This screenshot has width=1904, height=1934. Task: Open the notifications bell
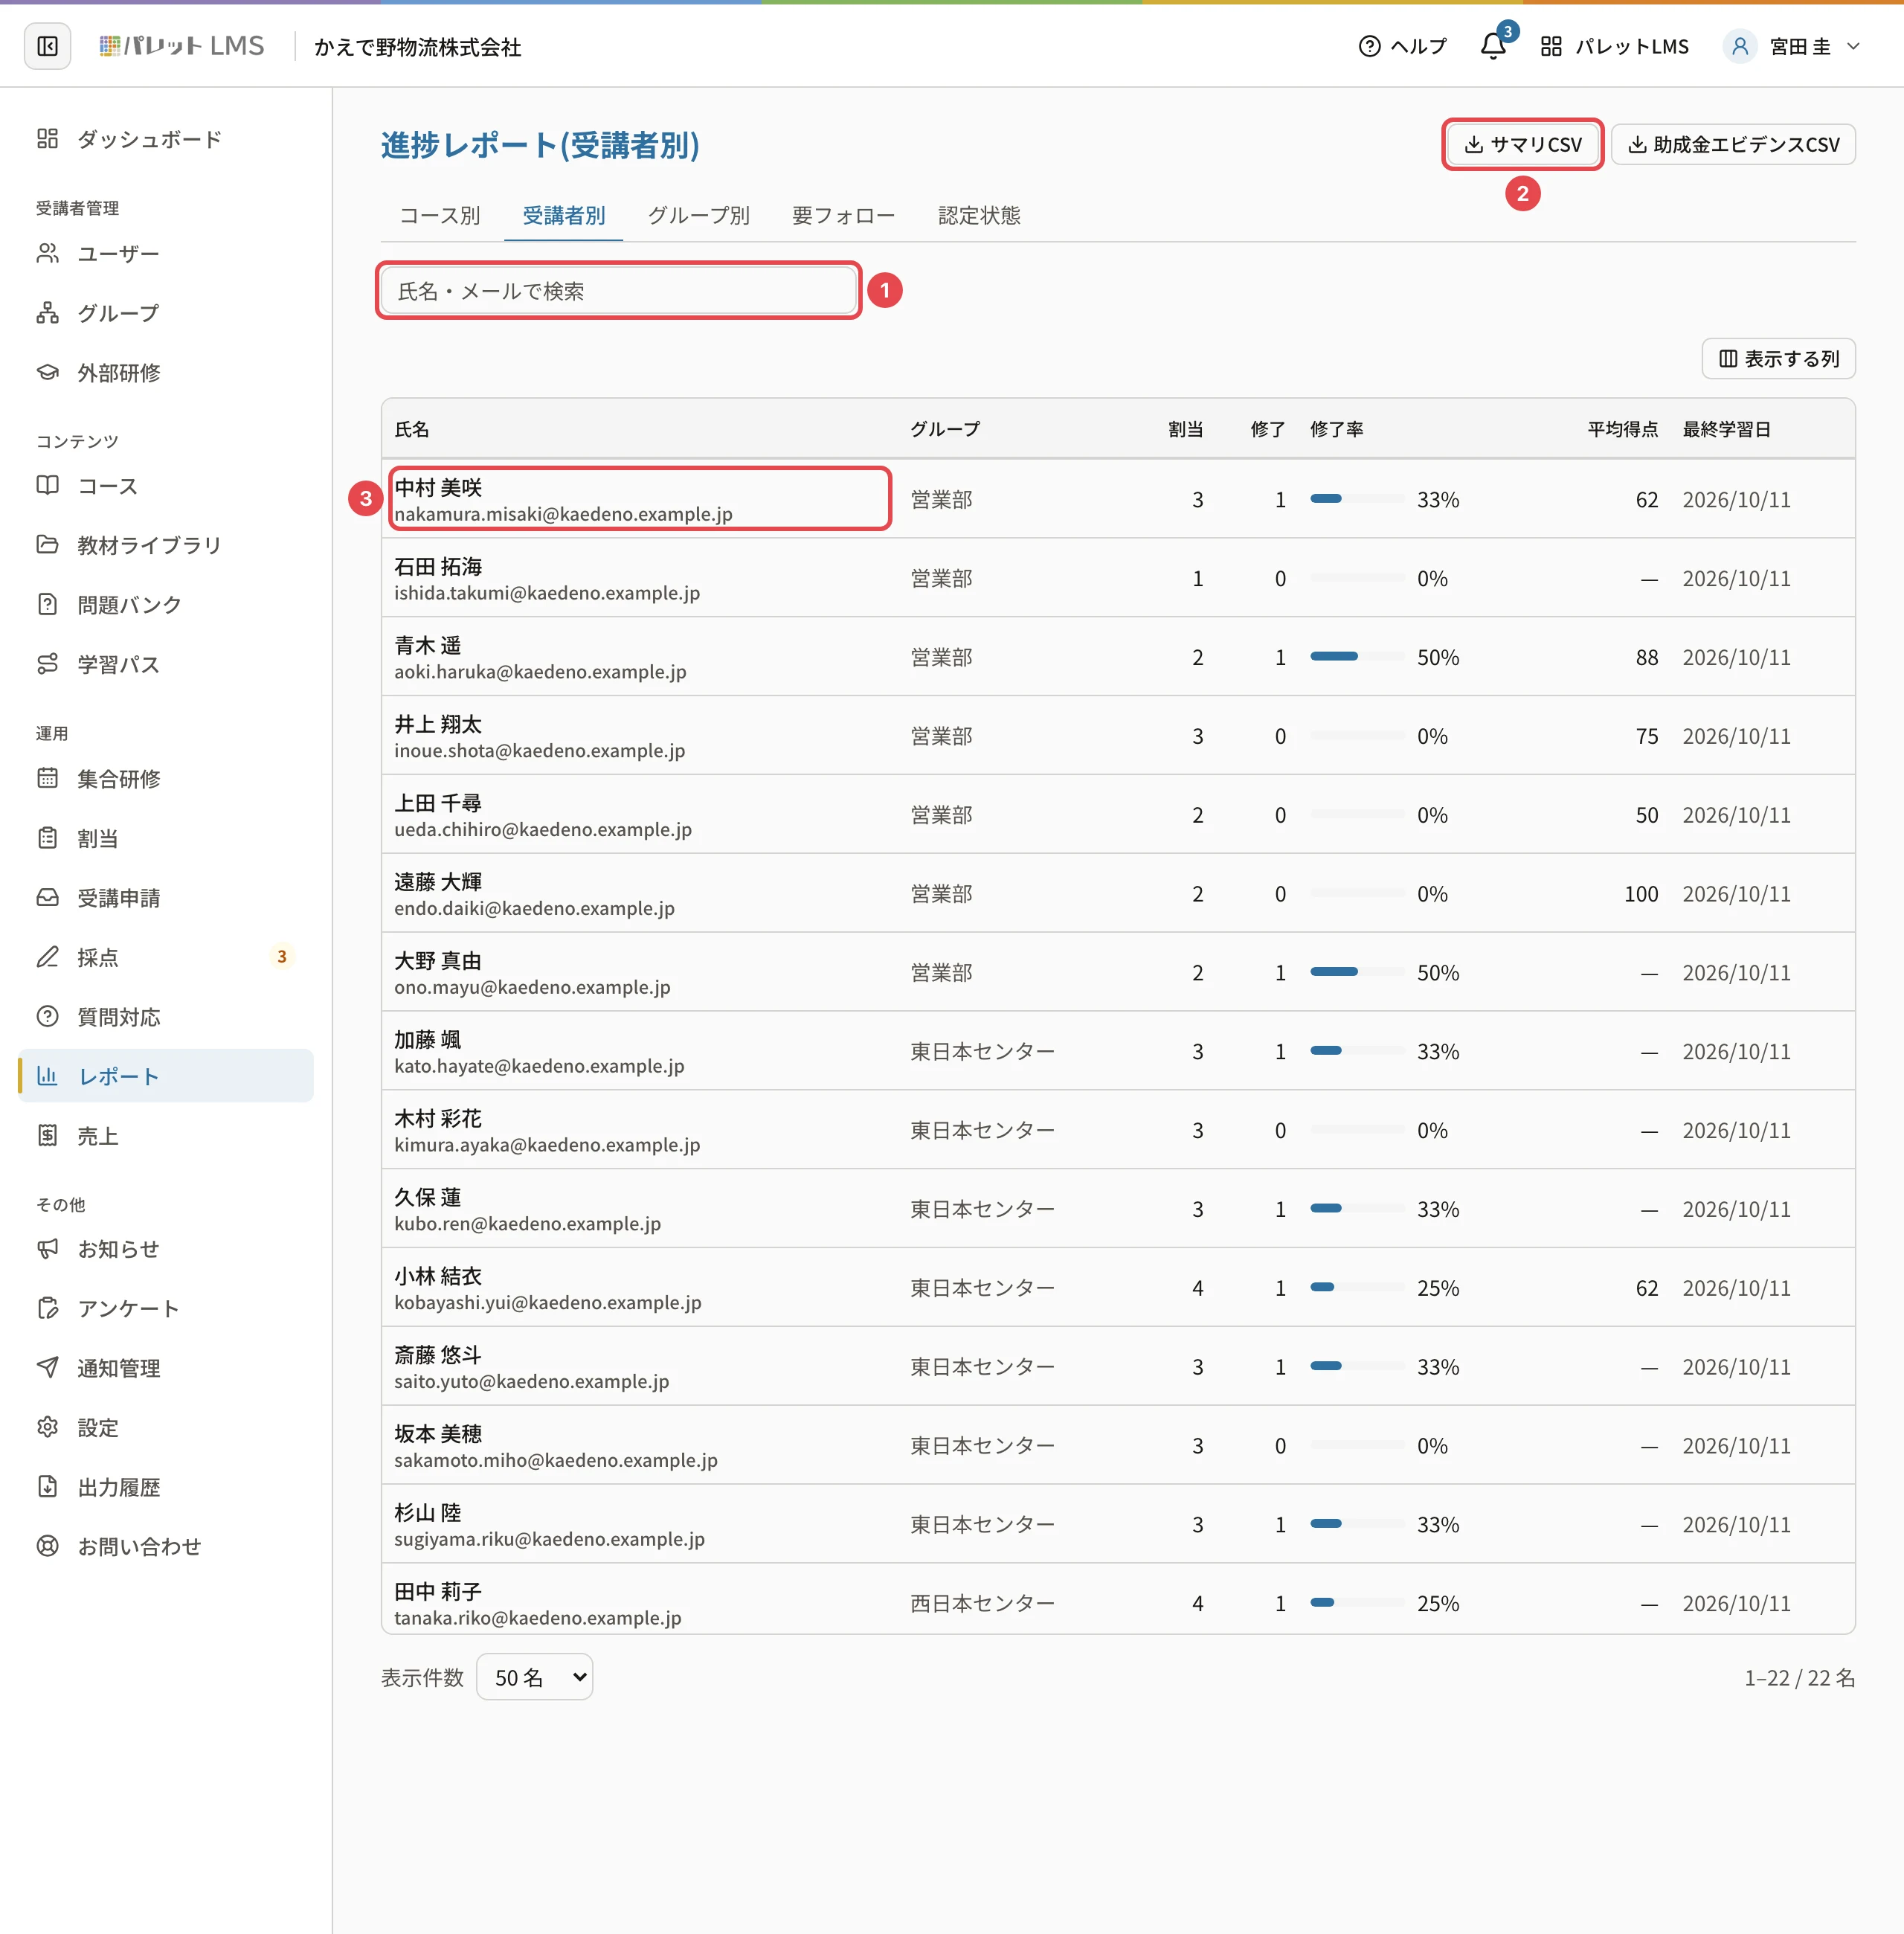click(1492, 46)
